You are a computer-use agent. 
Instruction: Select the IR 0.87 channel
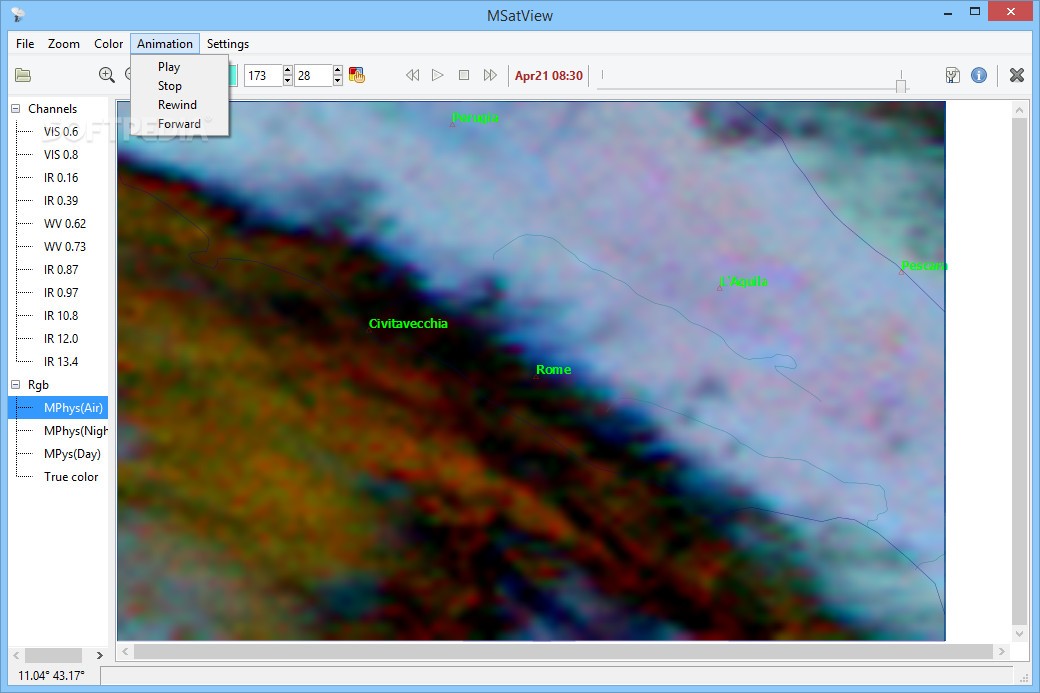(x=61, y=270)
